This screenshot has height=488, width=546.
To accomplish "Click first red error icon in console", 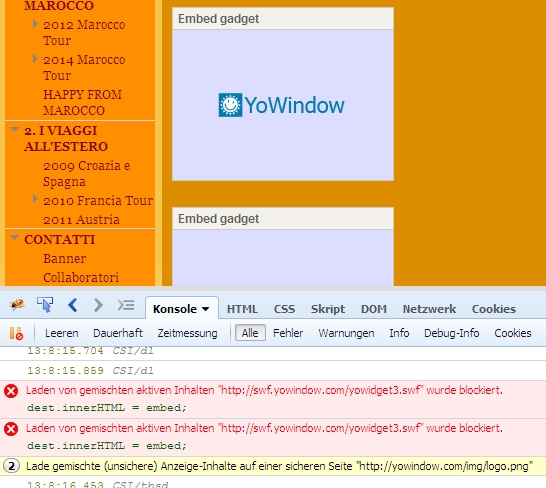I will (x=11, y=391).
